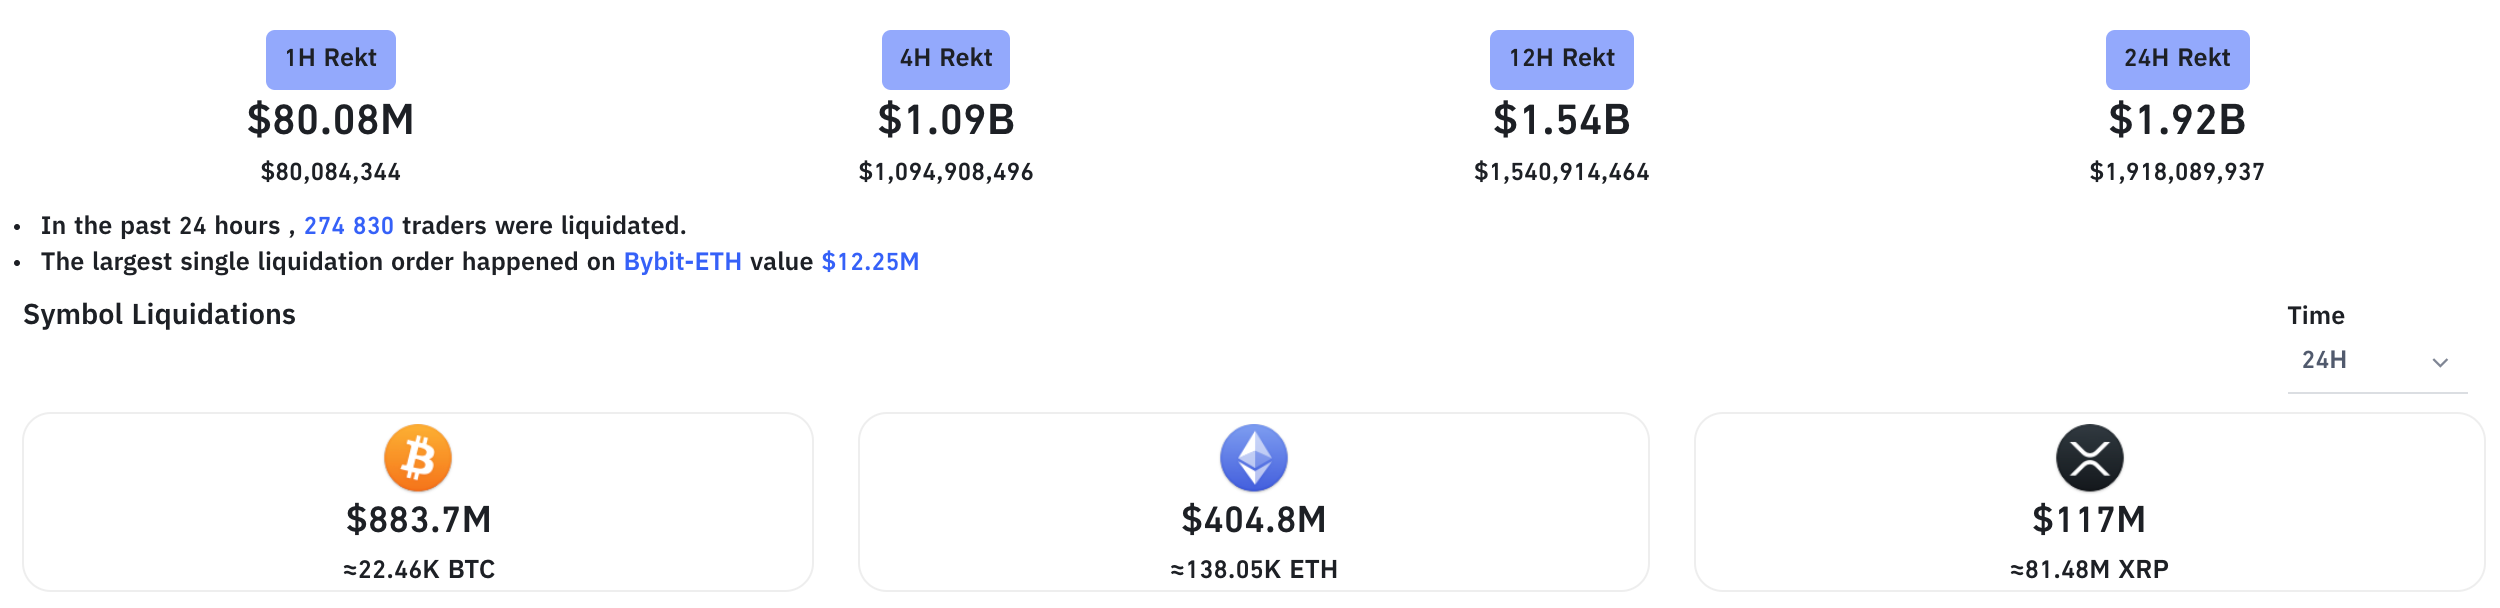
Task: Switch to the 4H Rekt tab
Action: coord(946,59)
